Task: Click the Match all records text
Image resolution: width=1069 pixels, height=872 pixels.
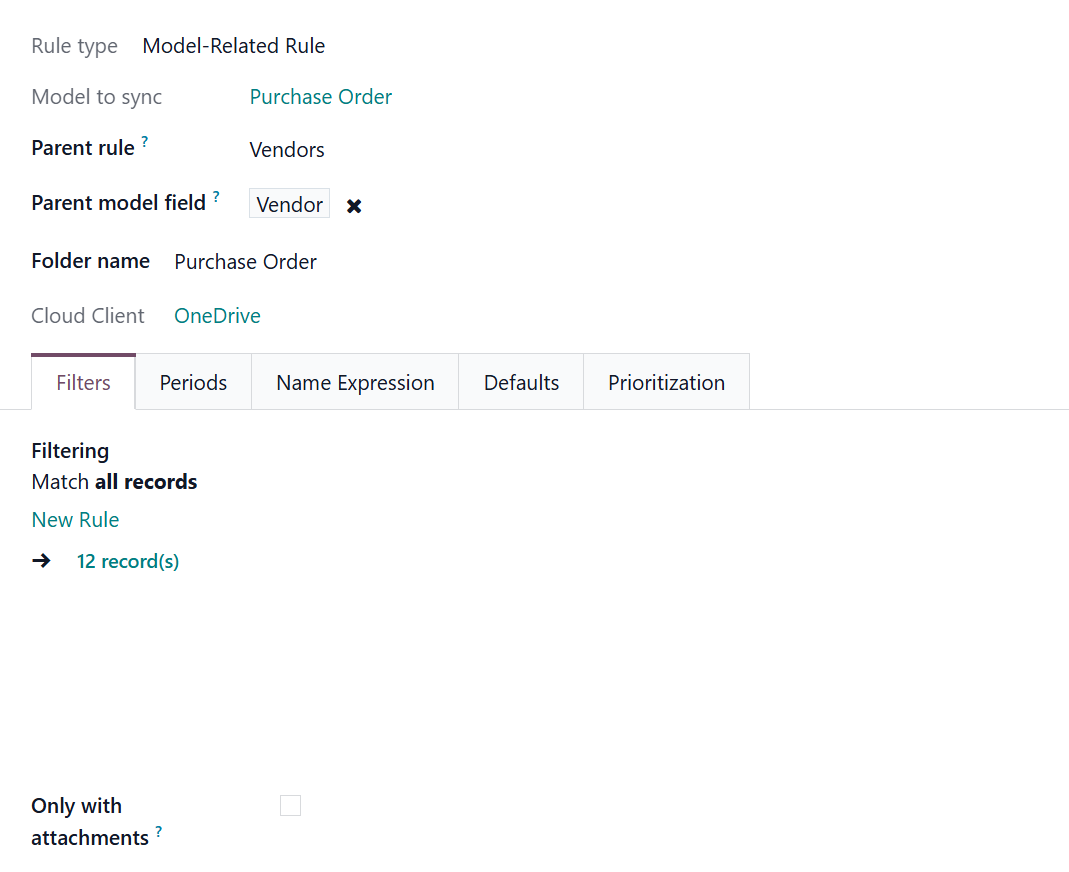Action: pyautogui.click(x=114, y=482)
